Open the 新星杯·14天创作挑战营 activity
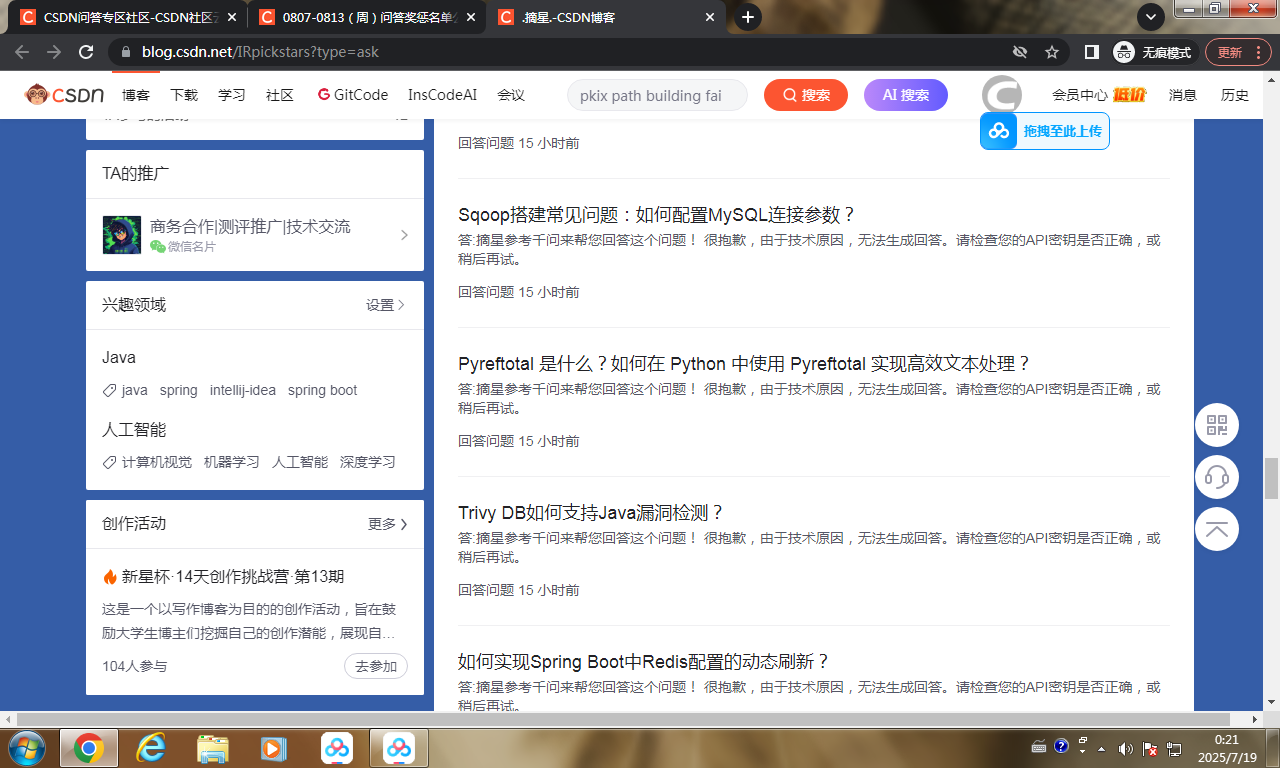The width and height of the screenshot is (1280, 768). (x=233, y=577)
